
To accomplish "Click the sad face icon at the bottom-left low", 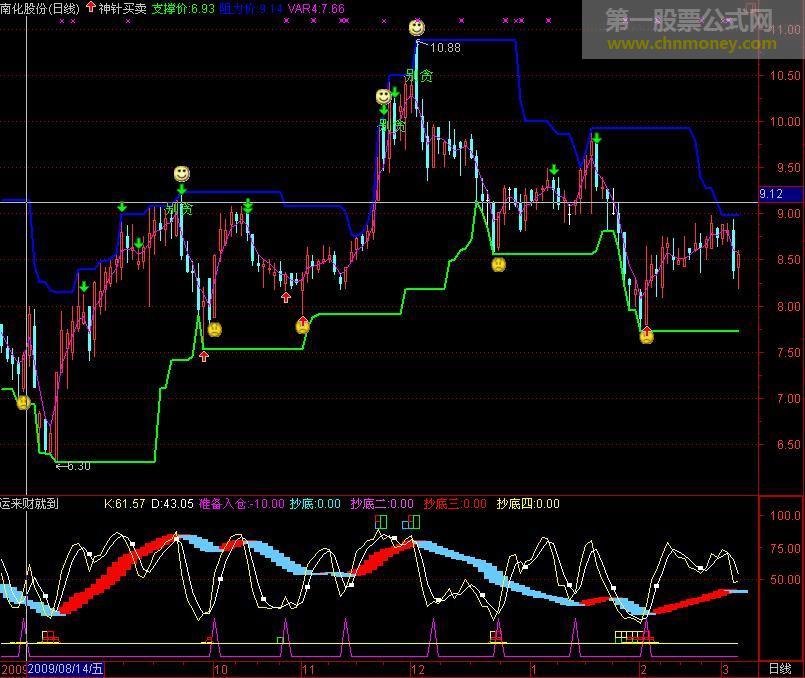I will (x=23, y=403).
